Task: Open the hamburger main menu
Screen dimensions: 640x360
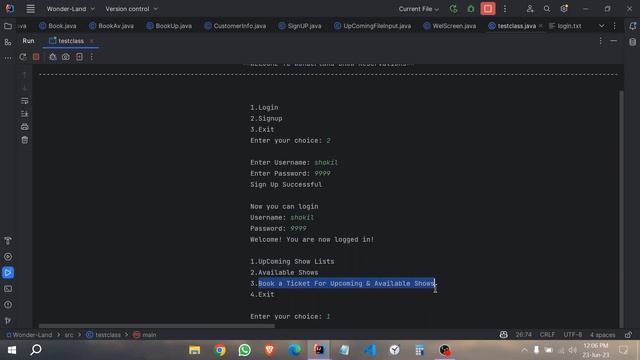Action: (x=31, y=9)
